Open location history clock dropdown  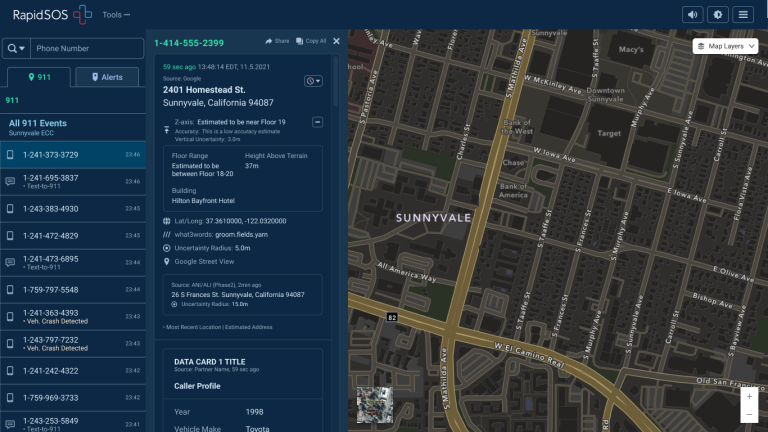(x=313, y=81)
